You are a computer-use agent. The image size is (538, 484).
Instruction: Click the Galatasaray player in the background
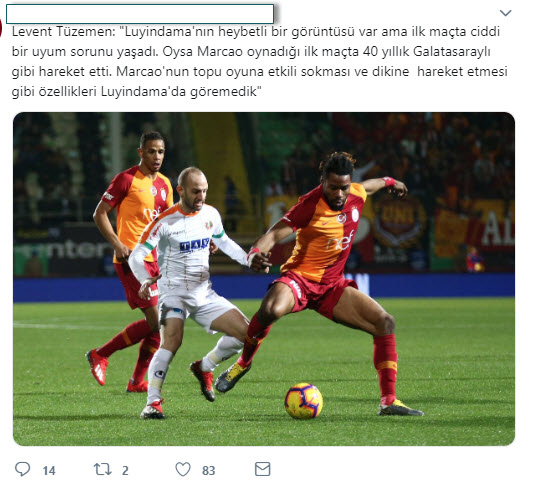pos(129,261)
